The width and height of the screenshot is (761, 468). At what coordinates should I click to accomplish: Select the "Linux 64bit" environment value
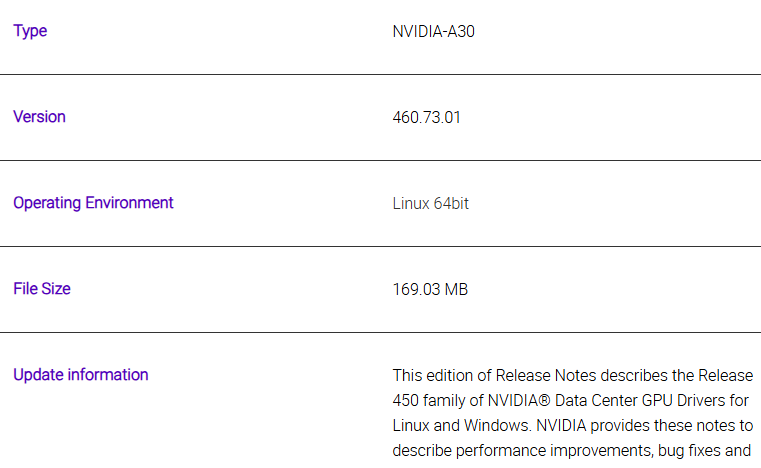(x=430, y=203)
